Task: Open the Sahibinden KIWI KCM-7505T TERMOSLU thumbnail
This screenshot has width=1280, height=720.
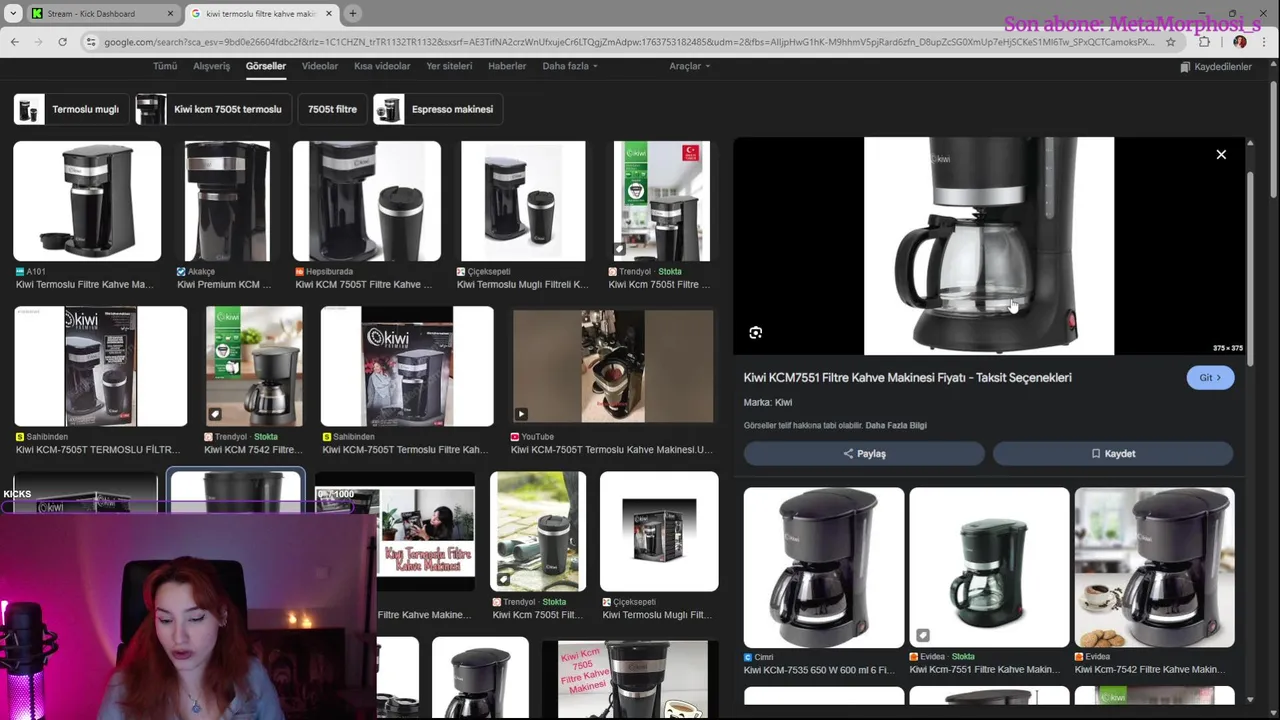Action: pos(100,366)
